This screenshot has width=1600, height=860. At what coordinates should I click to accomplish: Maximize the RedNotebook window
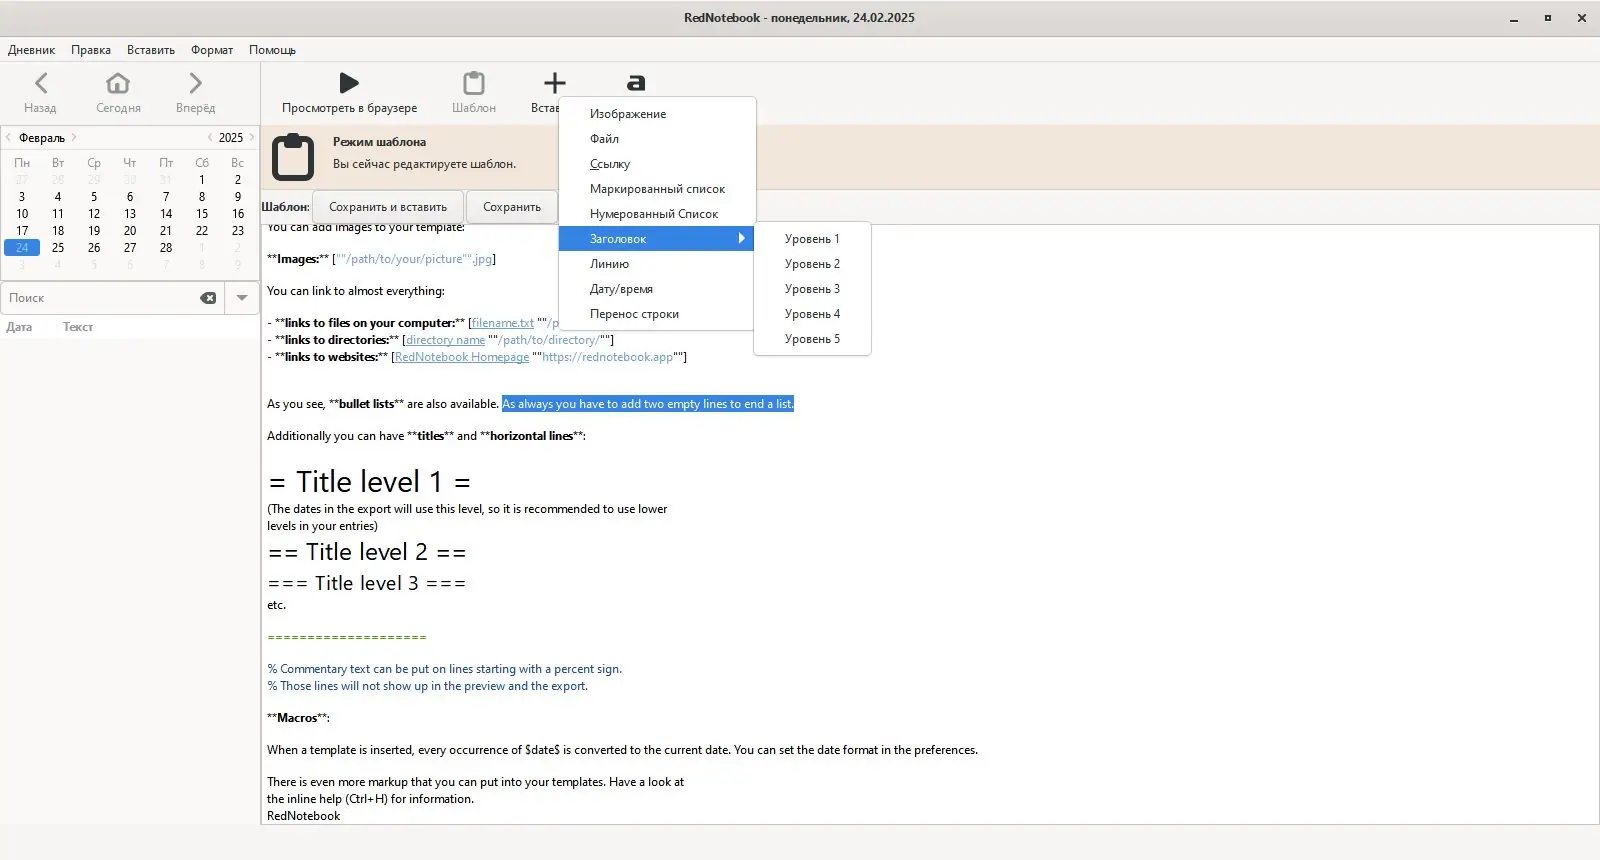tap(1547, 18)
